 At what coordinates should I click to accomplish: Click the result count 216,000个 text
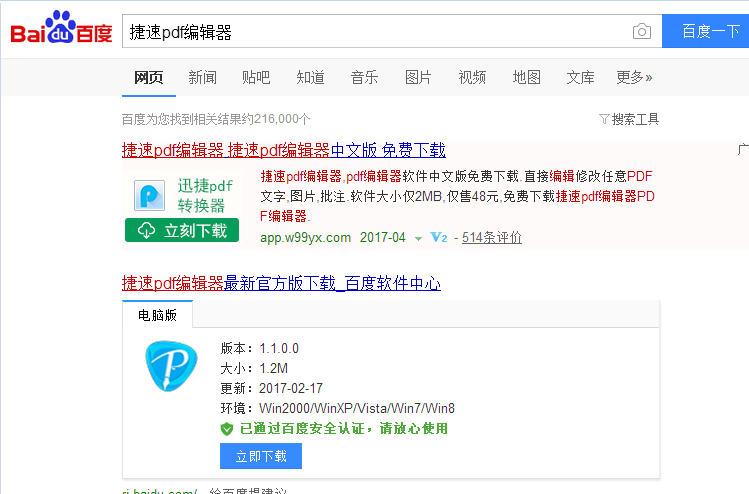click(216, 119)
